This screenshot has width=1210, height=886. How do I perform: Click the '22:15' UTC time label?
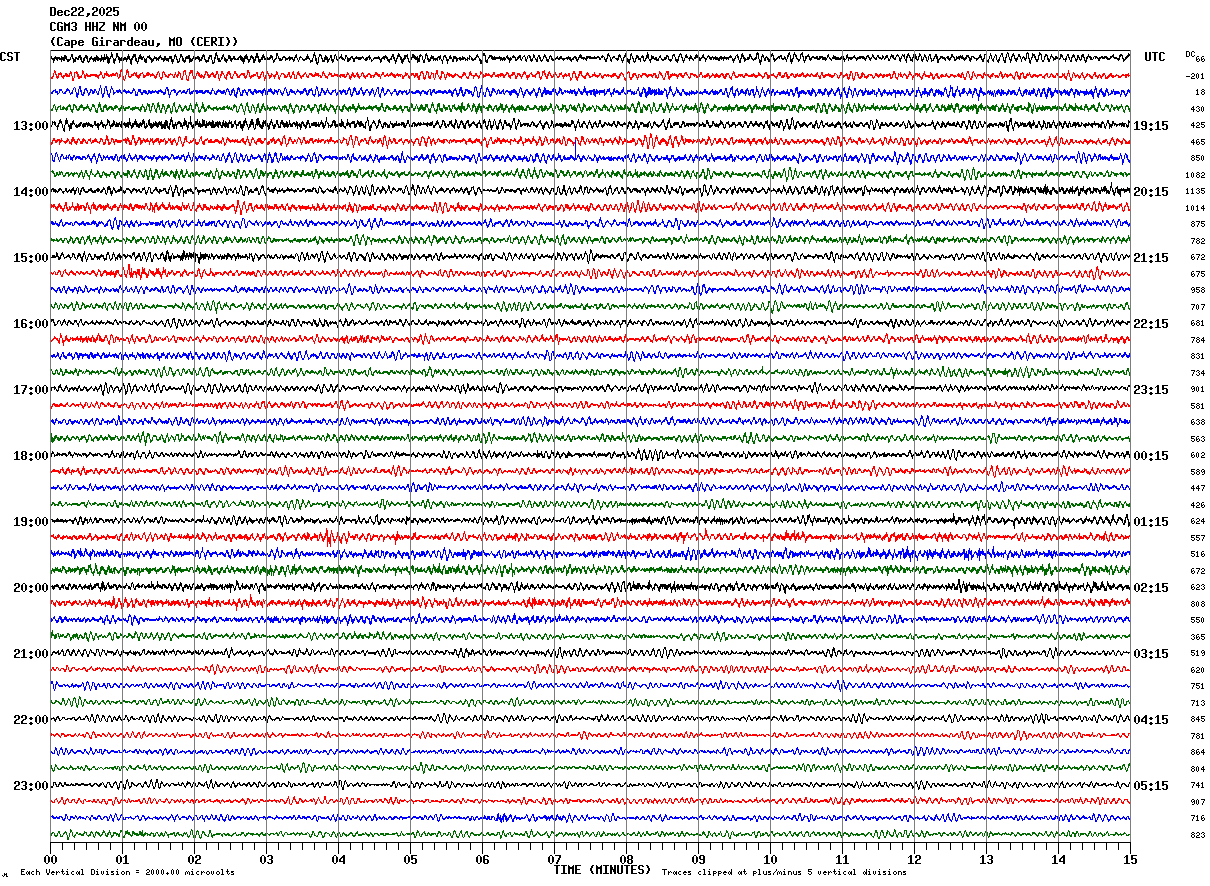1151,324
